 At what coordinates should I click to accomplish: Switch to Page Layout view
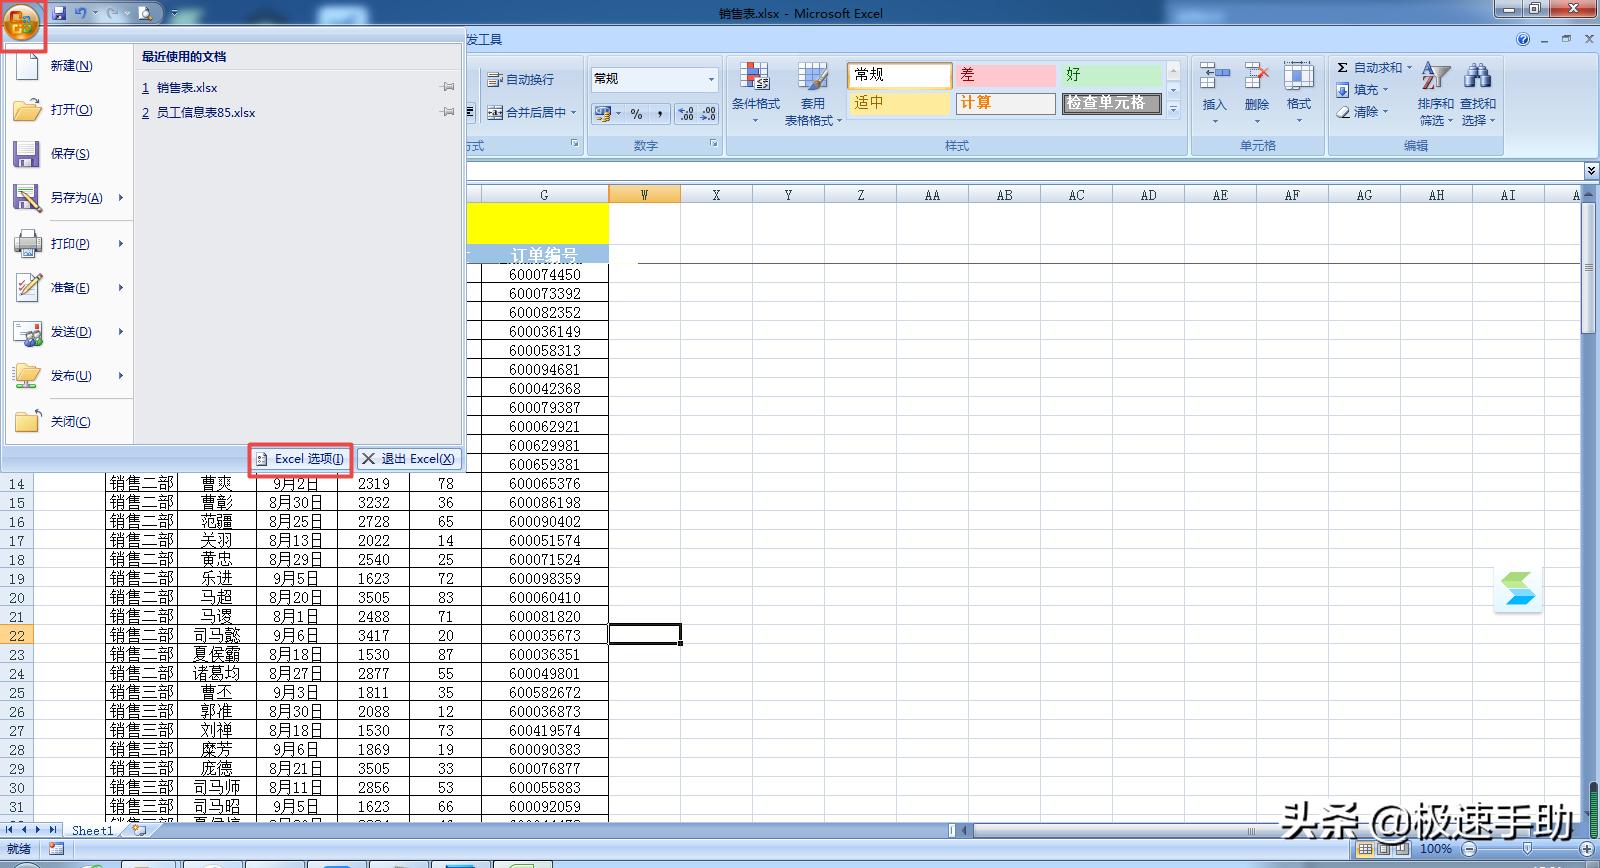(1384, 849)
